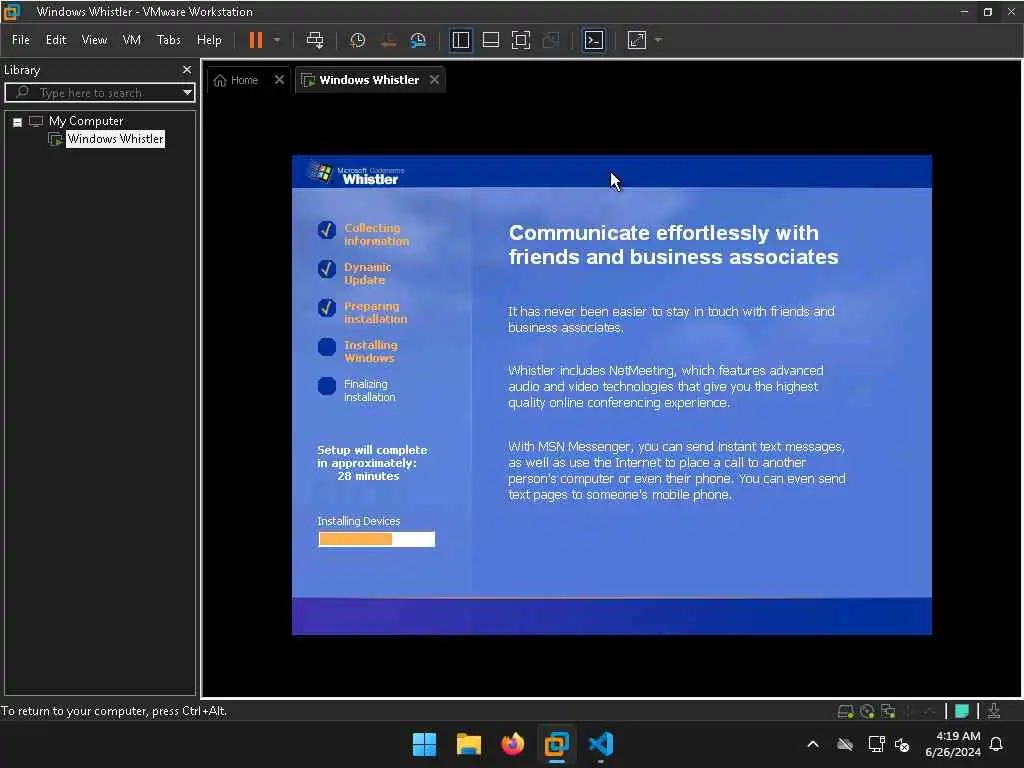Viewport: 1024px width, 768px height.
Task: Click the 'Communicate effortlessly' heading
Action: [x=673, y=245]
